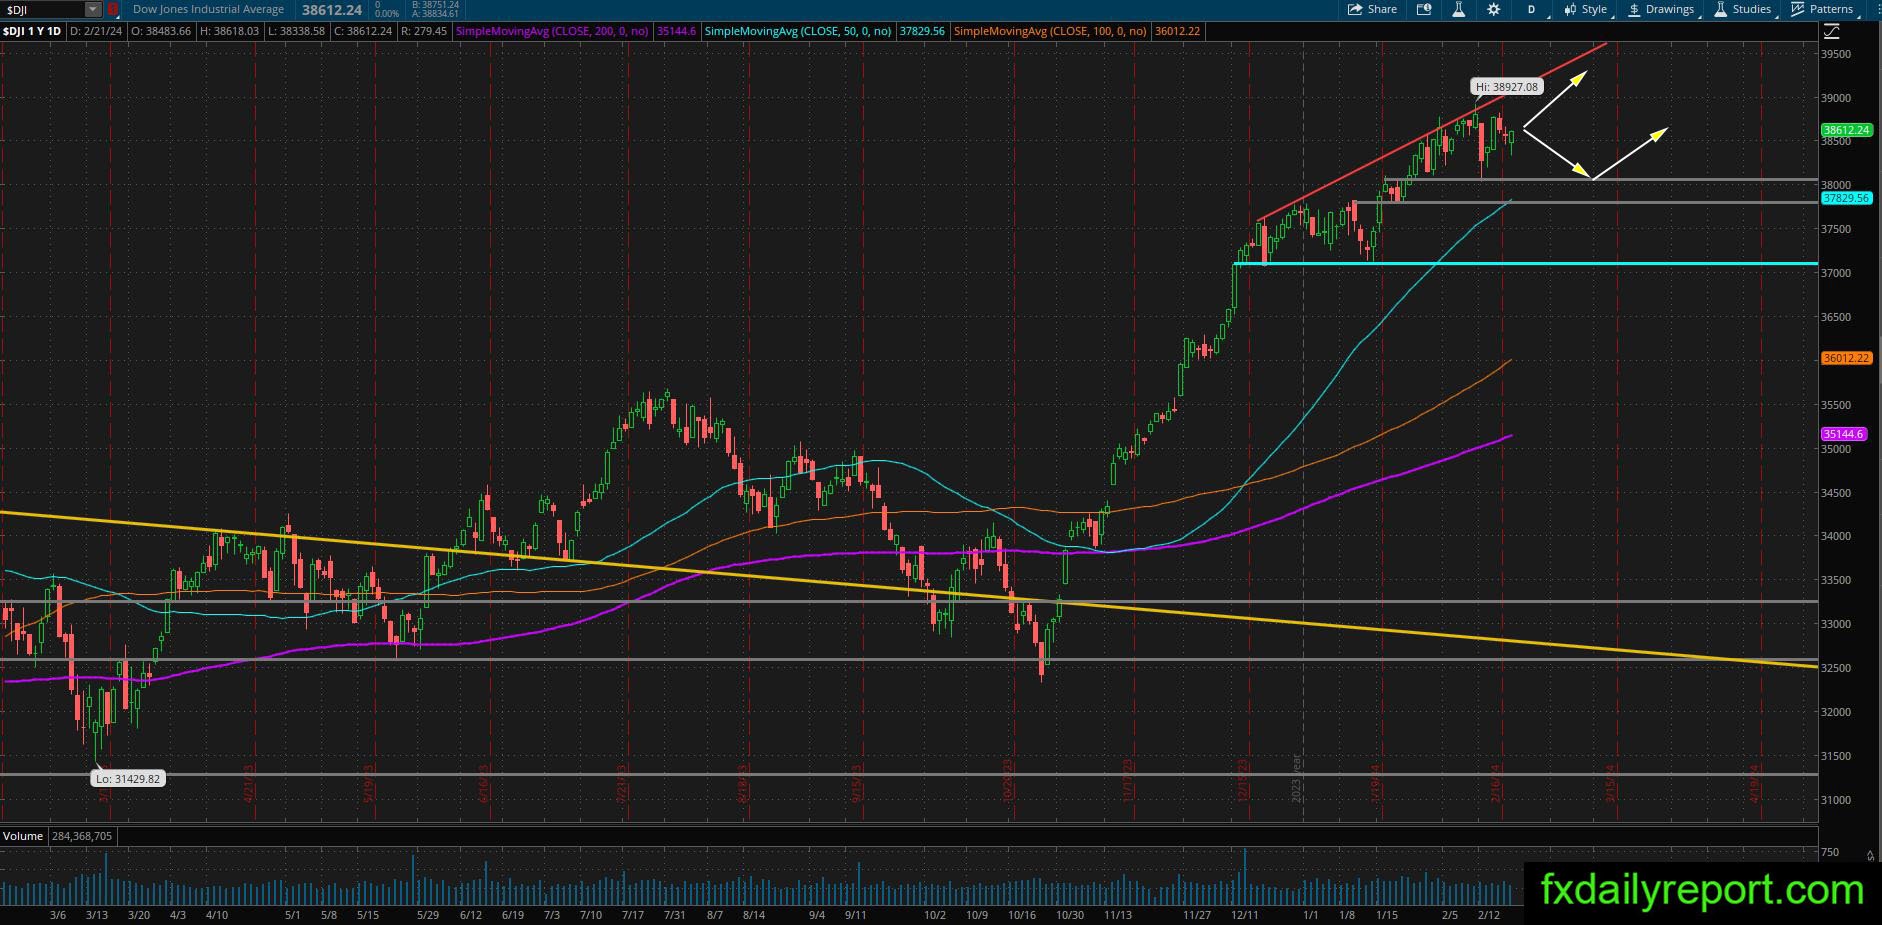Click the orange 36012.22 price axis bubble

[x=1846, y=358]
